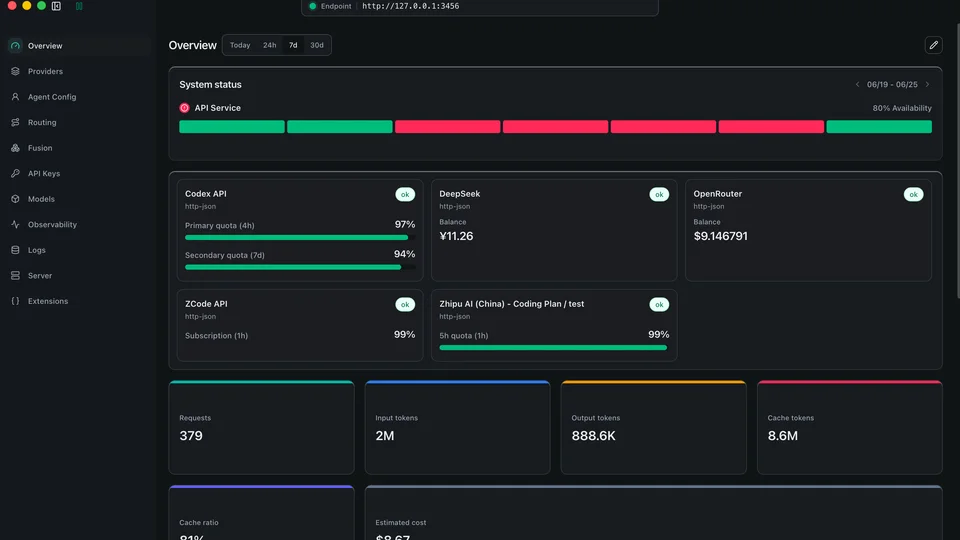960x540 pixels.
Task: Click the Providers stack icon
Action: [15, 71]
